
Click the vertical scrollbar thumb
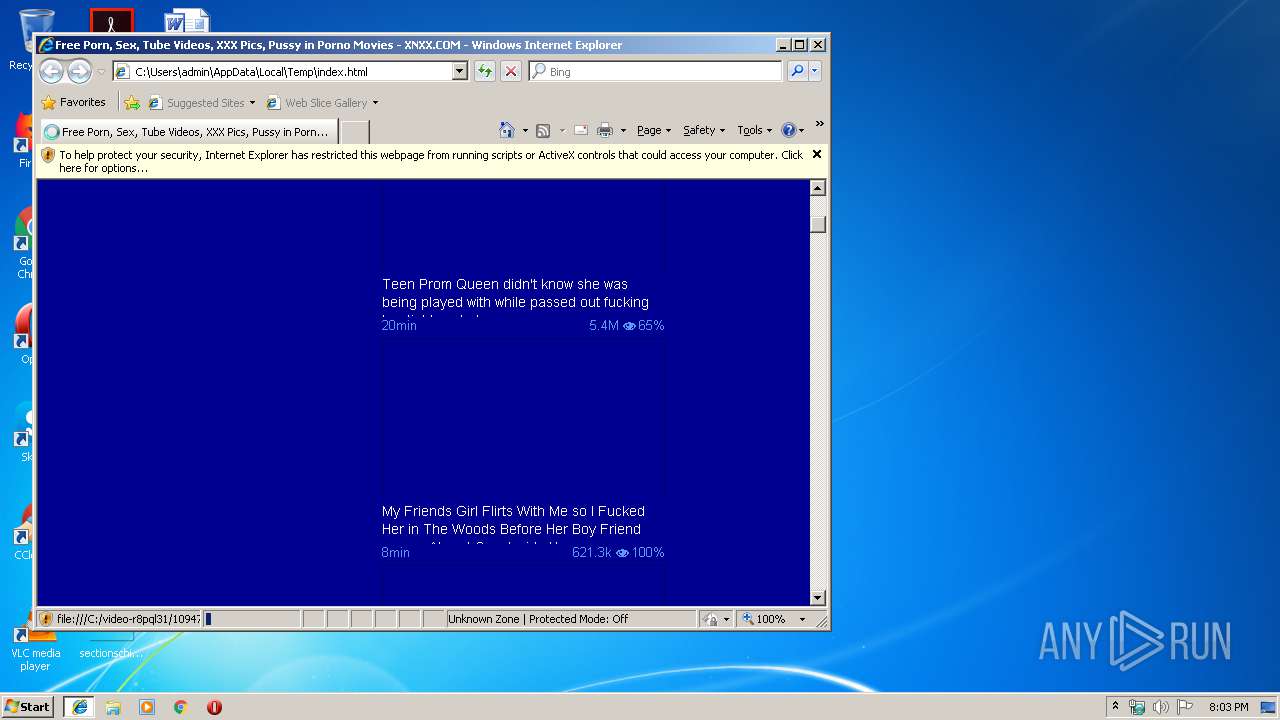click(818, 224)
